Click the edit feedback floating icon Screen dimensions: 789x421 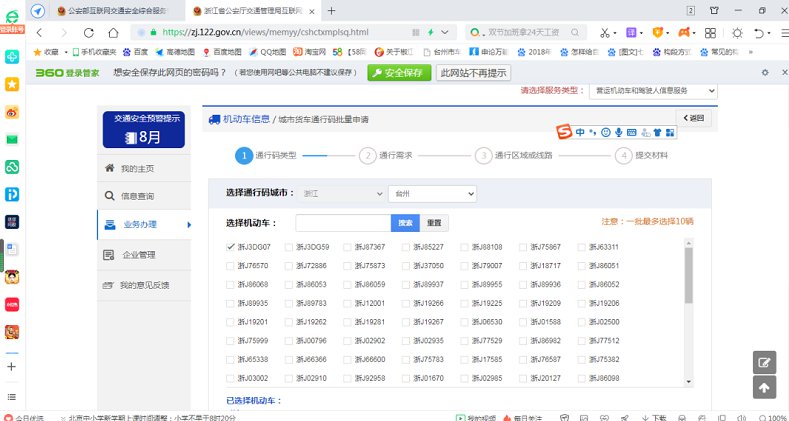(764, 364)
